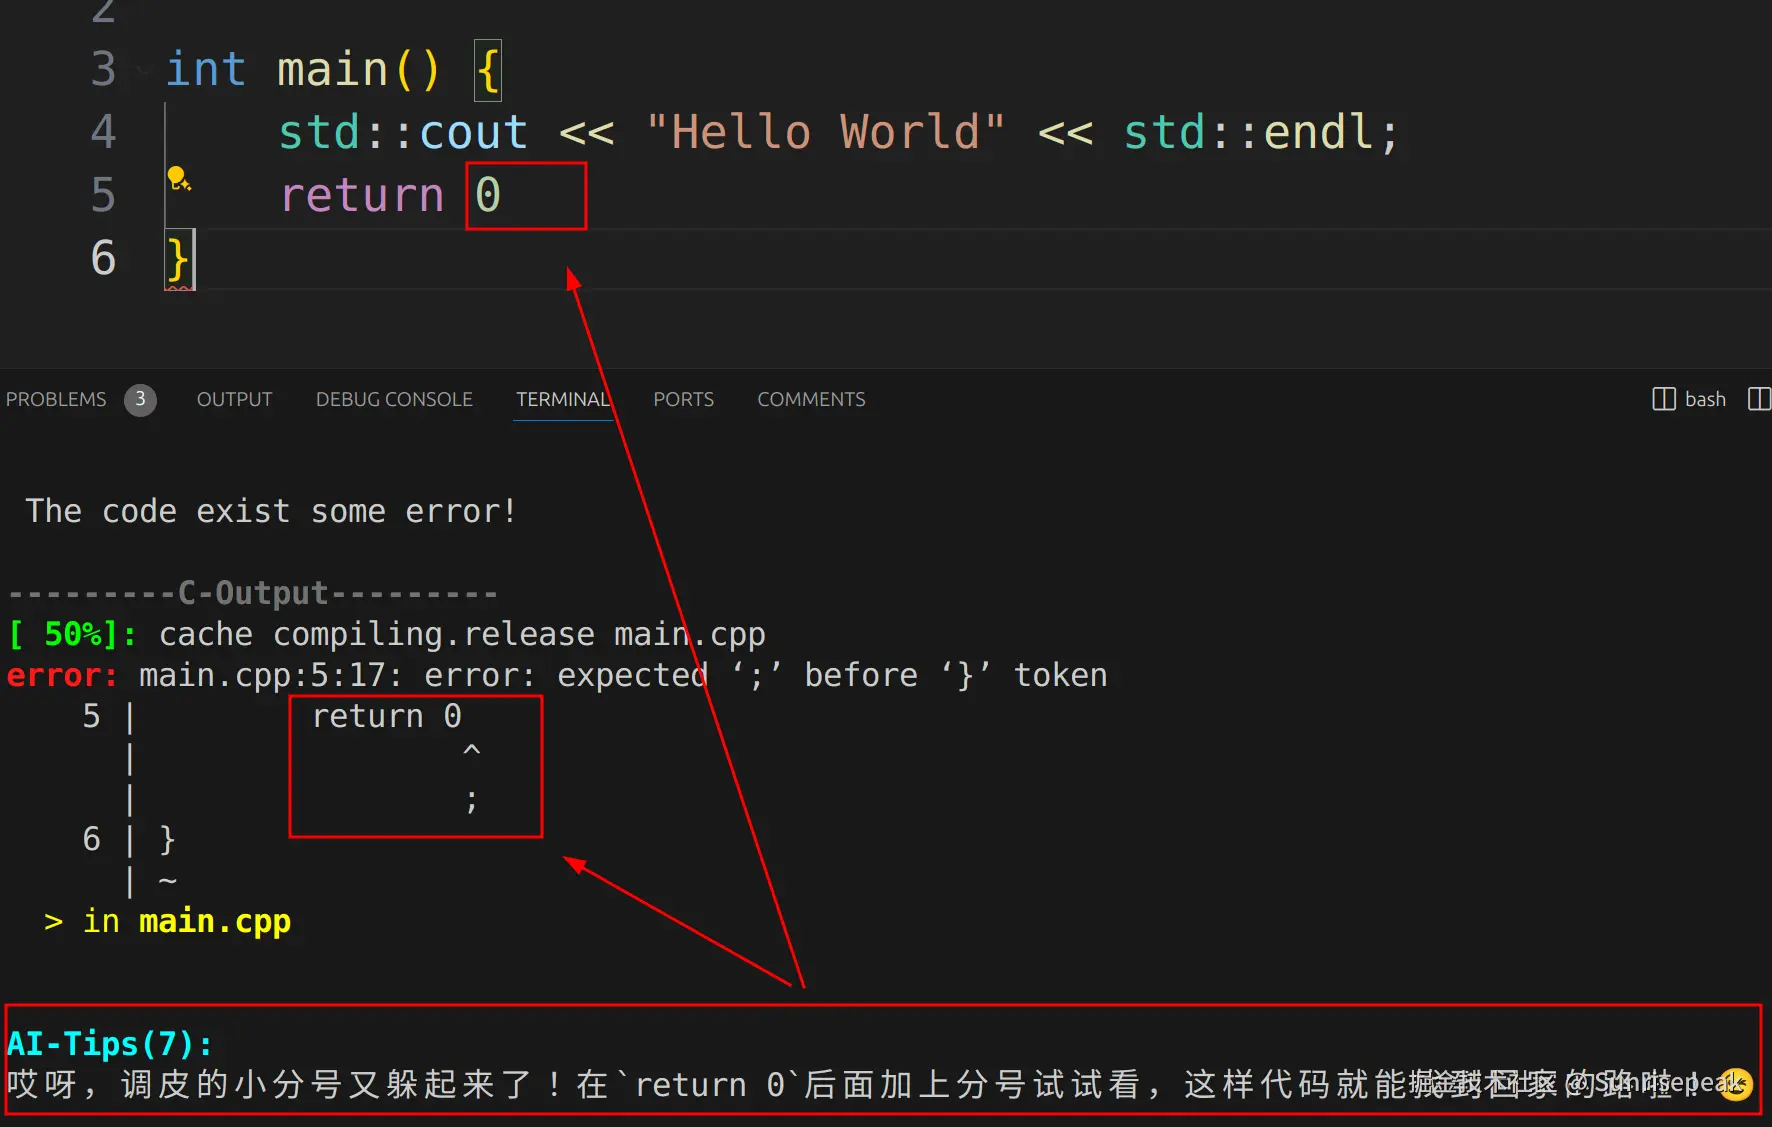1772x1127 pixels.
Task: Click 'return 0' in the terminal error snippet
Action: pyautogui.click(x=387, y=716)
